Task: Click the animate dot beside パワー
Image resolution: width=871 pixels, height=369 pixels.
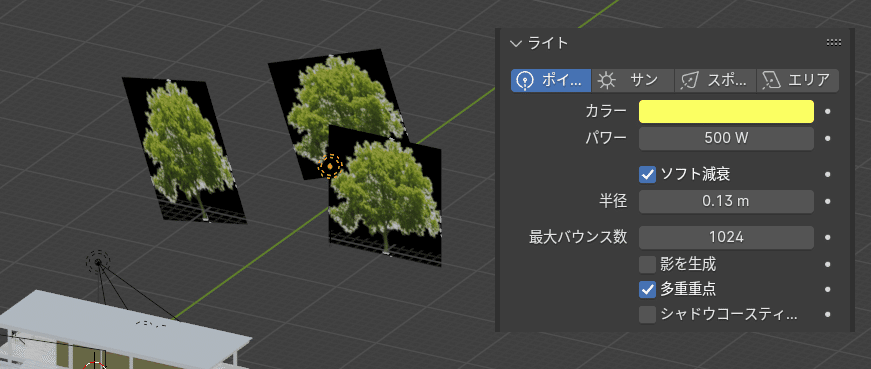Action: [828, 138]
